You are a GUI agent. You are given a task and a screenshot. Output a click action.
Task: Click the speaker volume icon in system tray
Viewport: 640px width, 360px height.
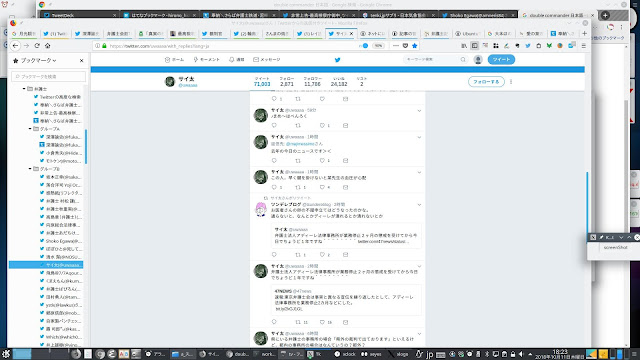click(521, 354)
